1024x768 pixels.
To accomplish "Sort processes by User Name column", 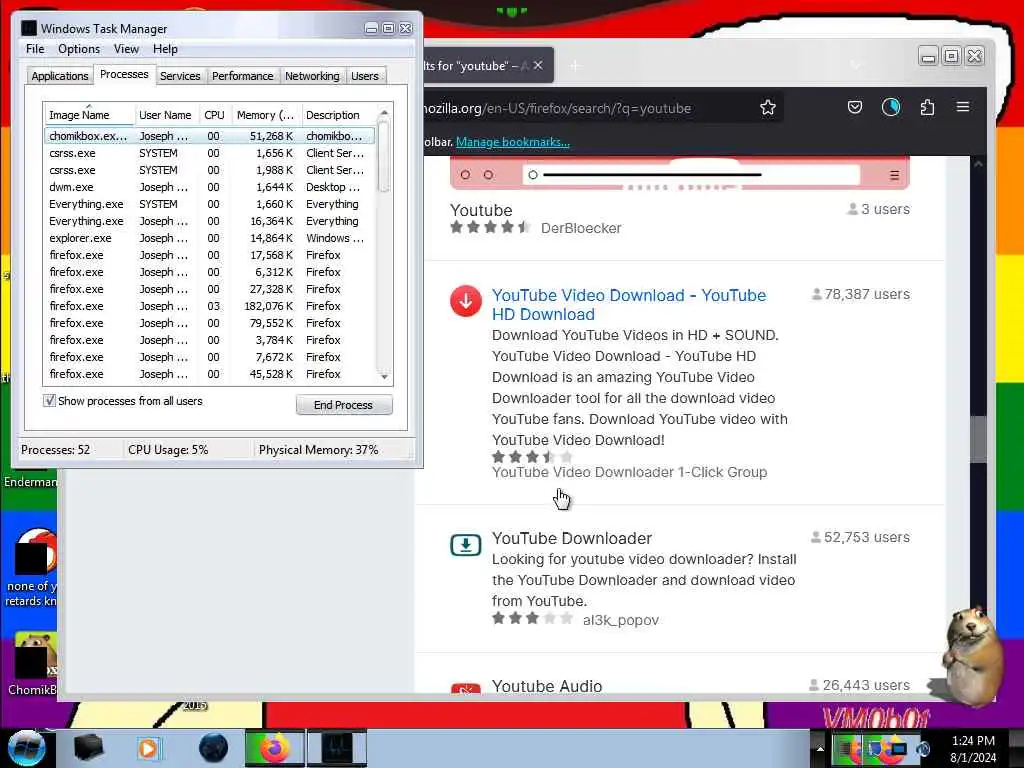I will (166, 115).
